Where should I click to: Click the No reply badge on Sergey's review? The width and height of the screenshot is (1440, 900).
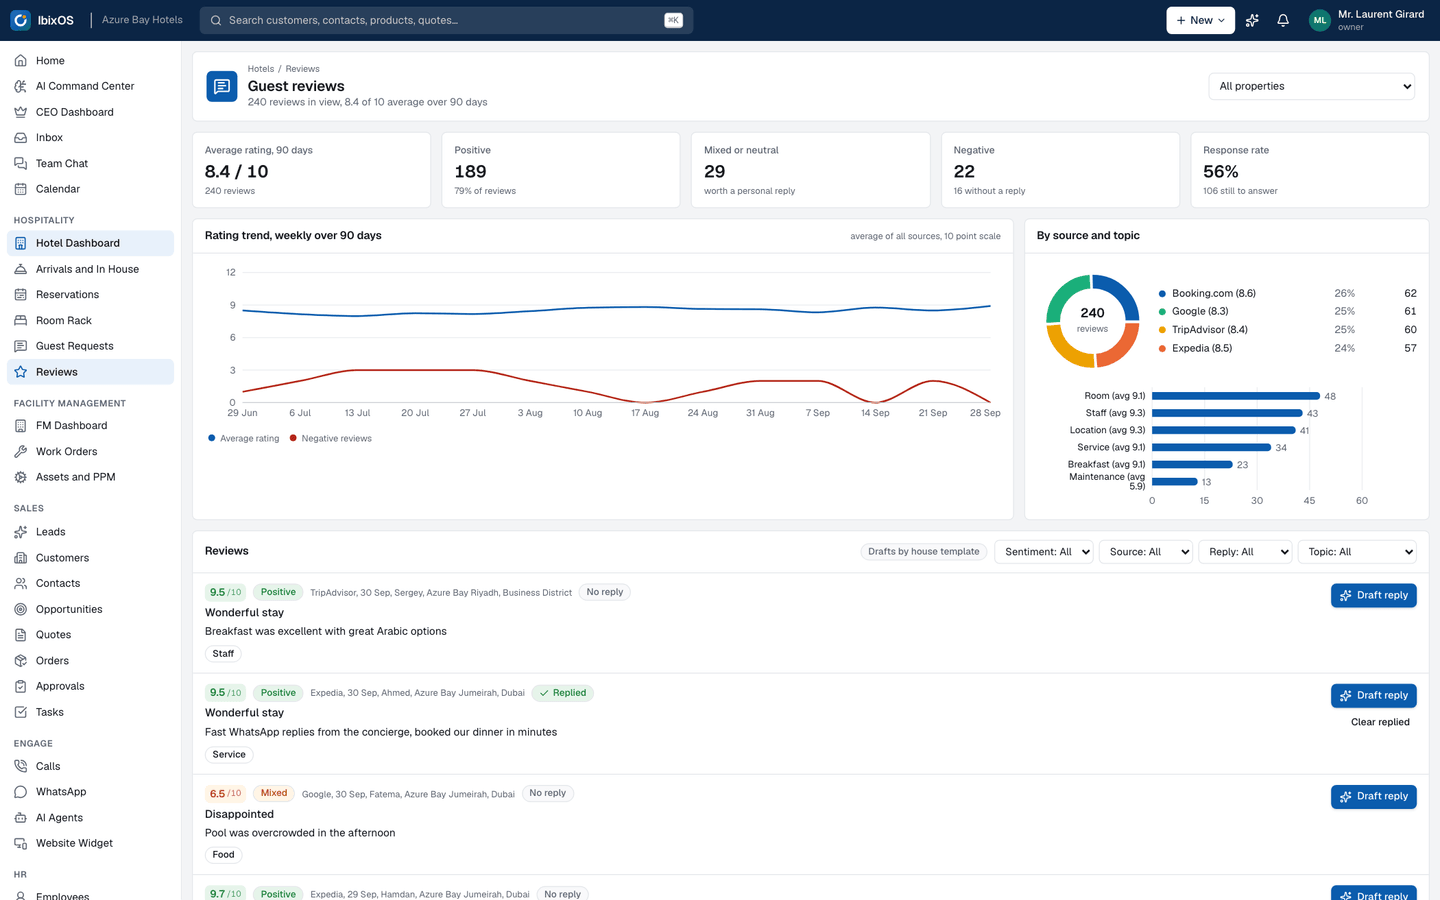(604, 592)
